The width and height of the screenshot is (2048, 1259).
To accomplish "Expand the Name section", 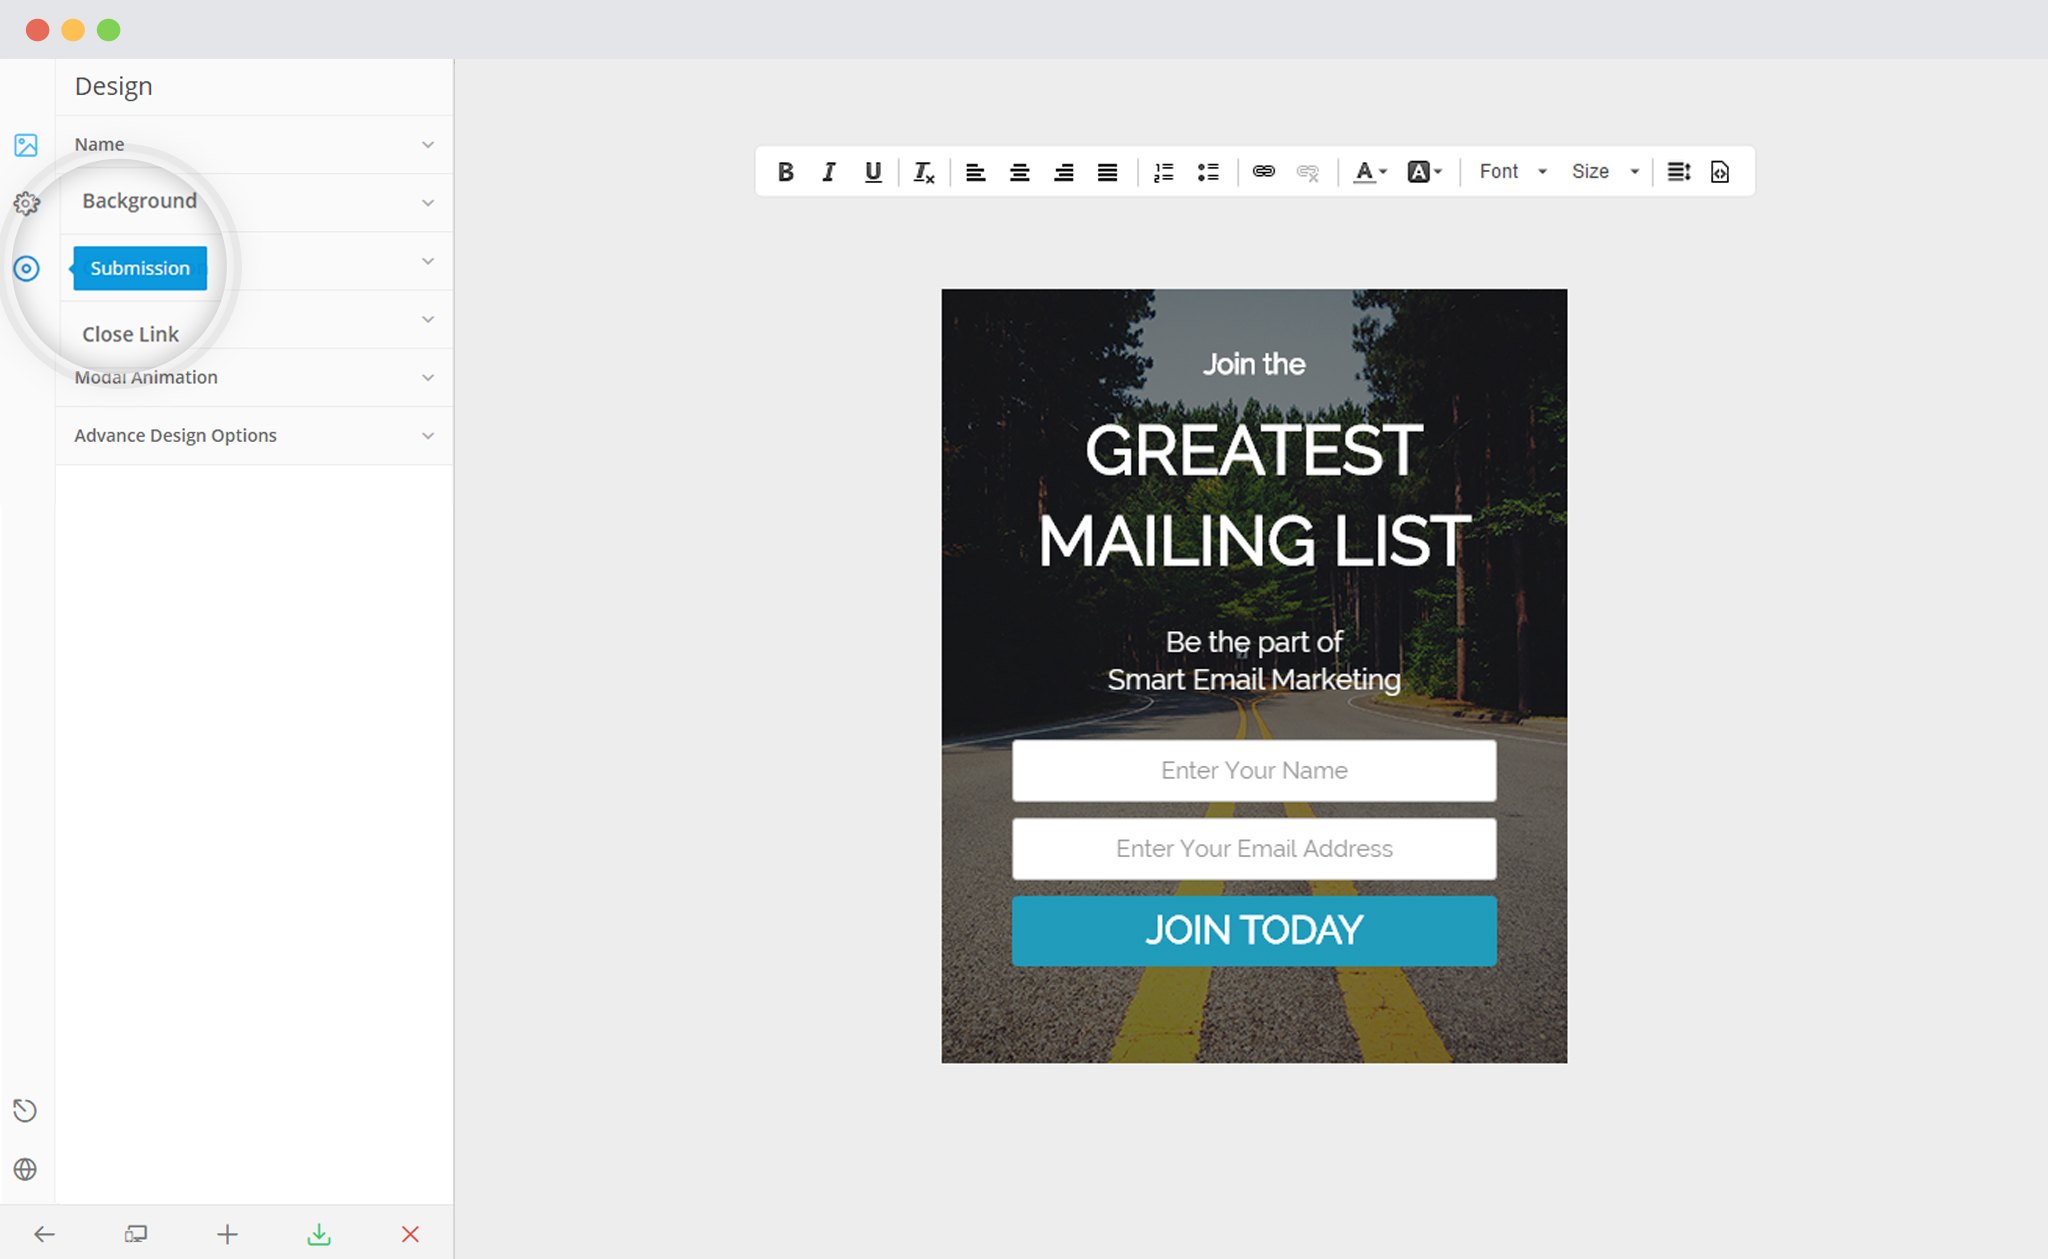I will coord(254,145).
